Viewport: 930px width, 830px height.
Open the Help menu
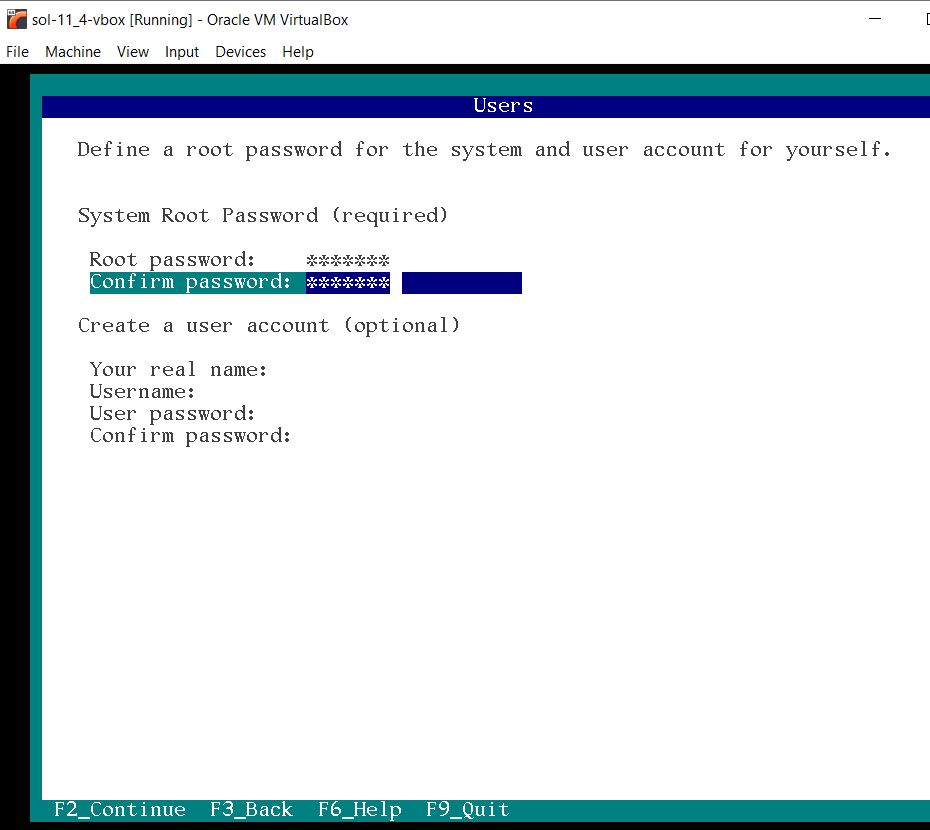[x=297, y=52]
